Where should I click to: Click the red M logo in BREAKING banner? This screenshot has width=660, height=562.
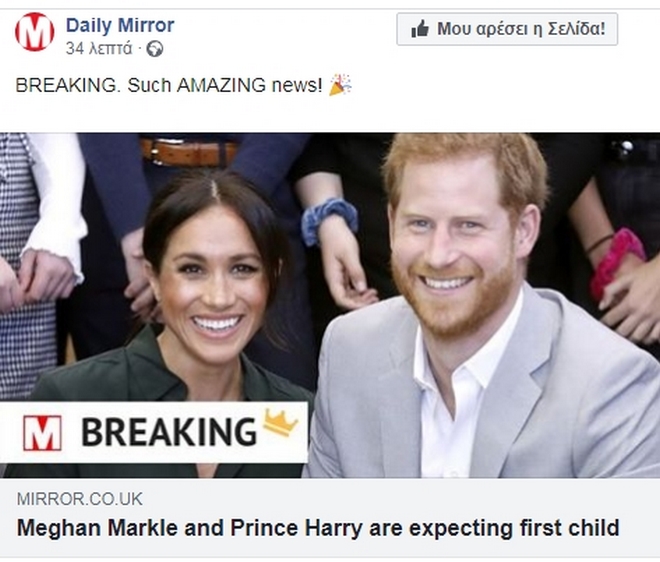click(x=43, y=432)
